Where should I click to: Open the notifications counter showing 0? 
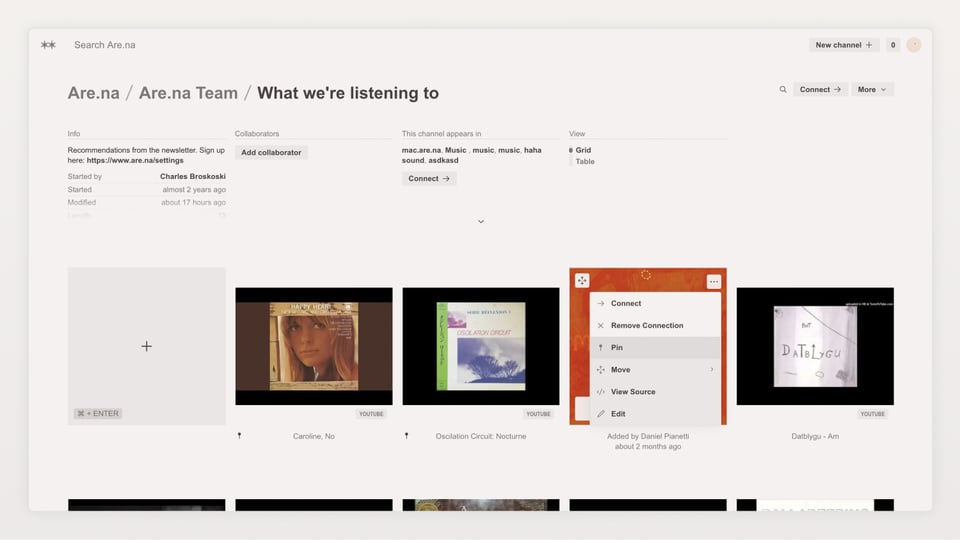pos(892,45)
